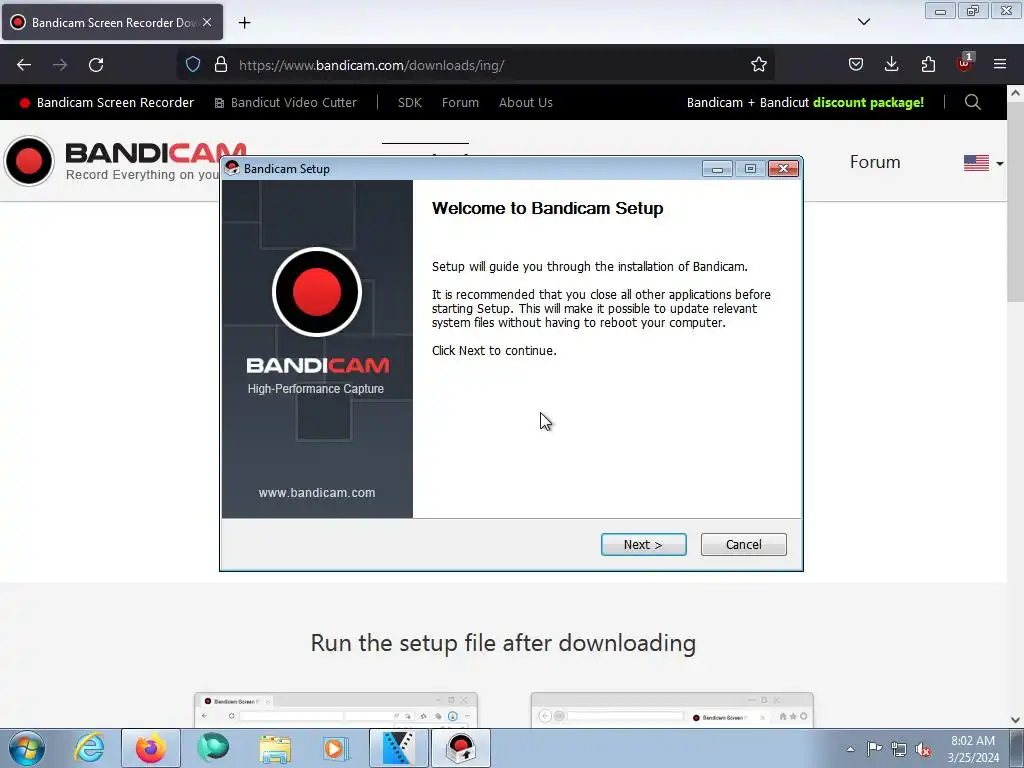Screen dimensions: 1024x768
Task: Expand the US flag language dropdown
Action: [984, 163]
